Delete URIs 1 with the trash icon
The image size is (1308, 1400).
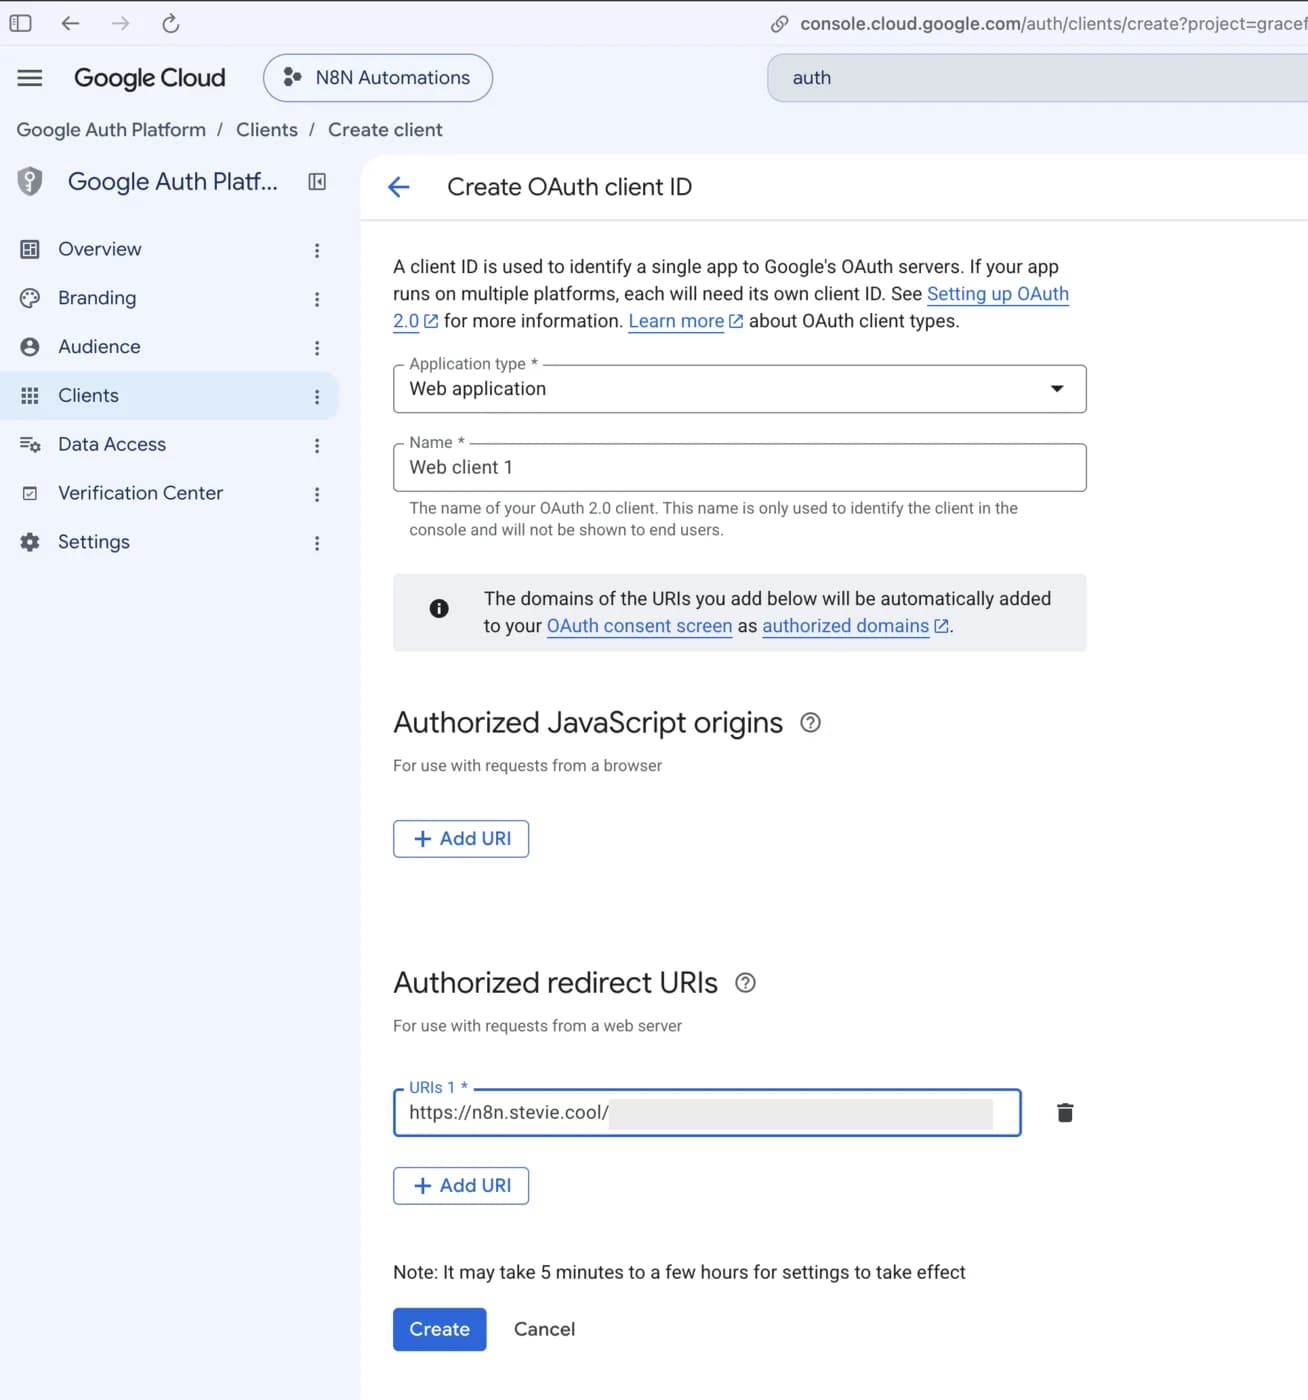(x=1065, y=1113)
